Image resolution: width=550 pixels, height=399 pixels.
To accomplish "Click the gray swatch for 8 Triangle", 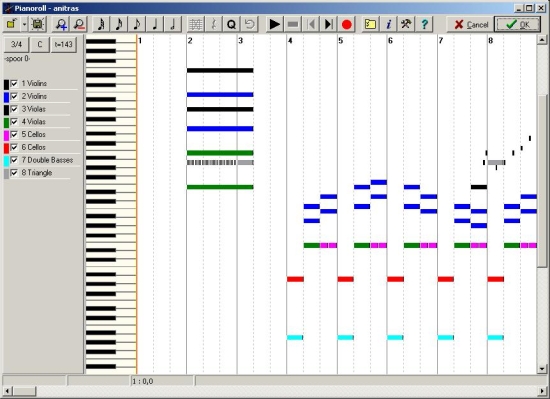I will (6, 174).
